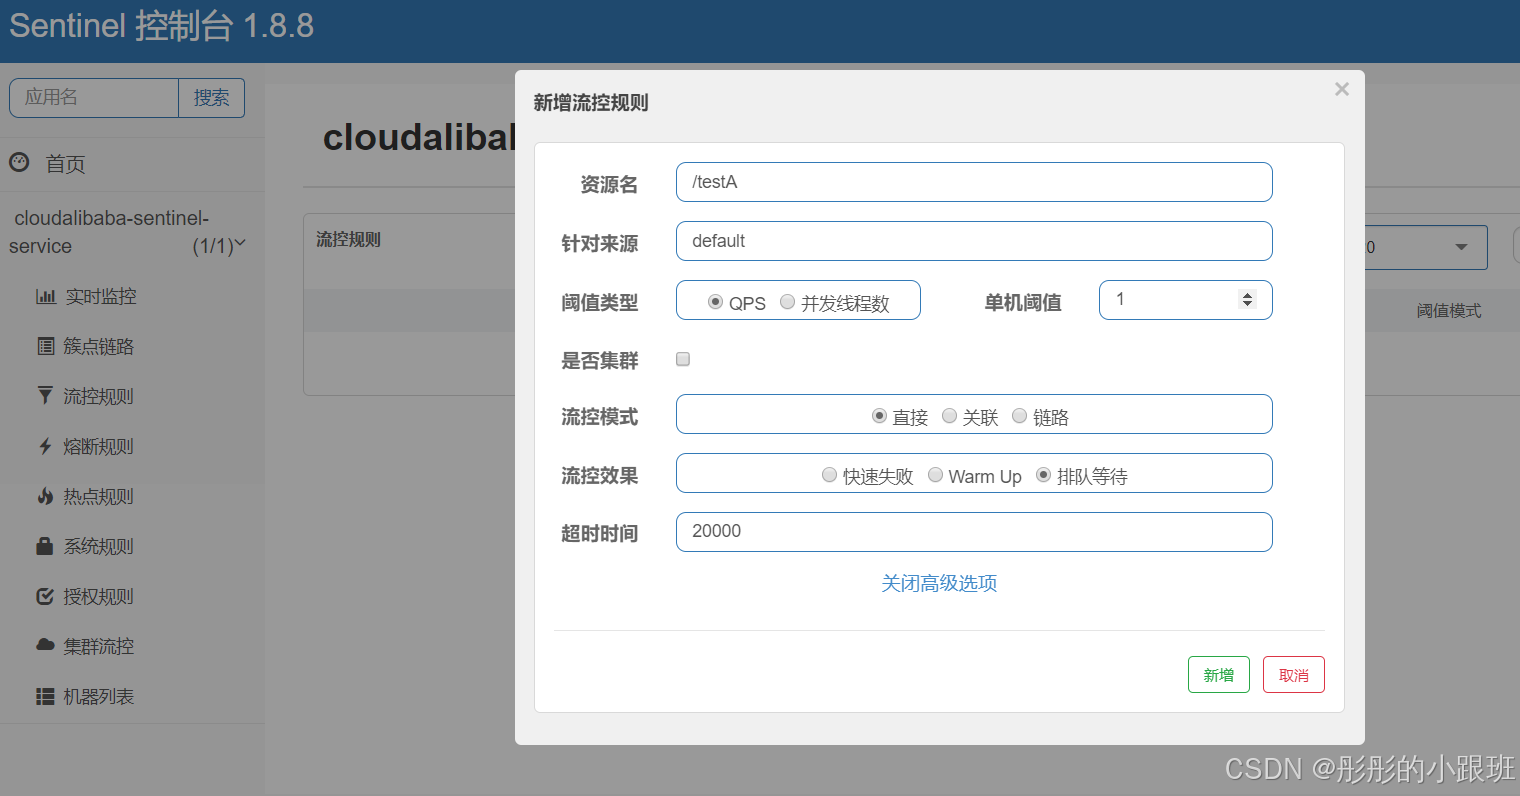The height and width of the screenshot is (796, 1520).
Task: Click the cloud icon for 集群流控
Action: [x=45, y=645]
